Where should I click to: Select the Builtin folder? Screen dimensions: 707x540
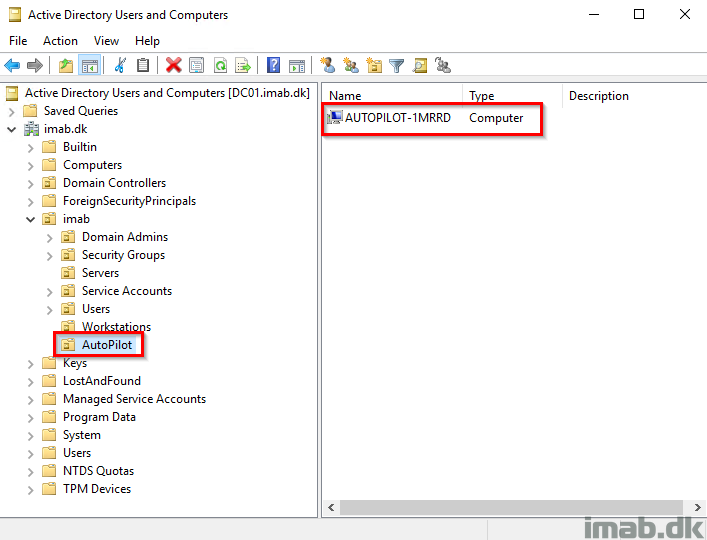click(x=79, y=147)
